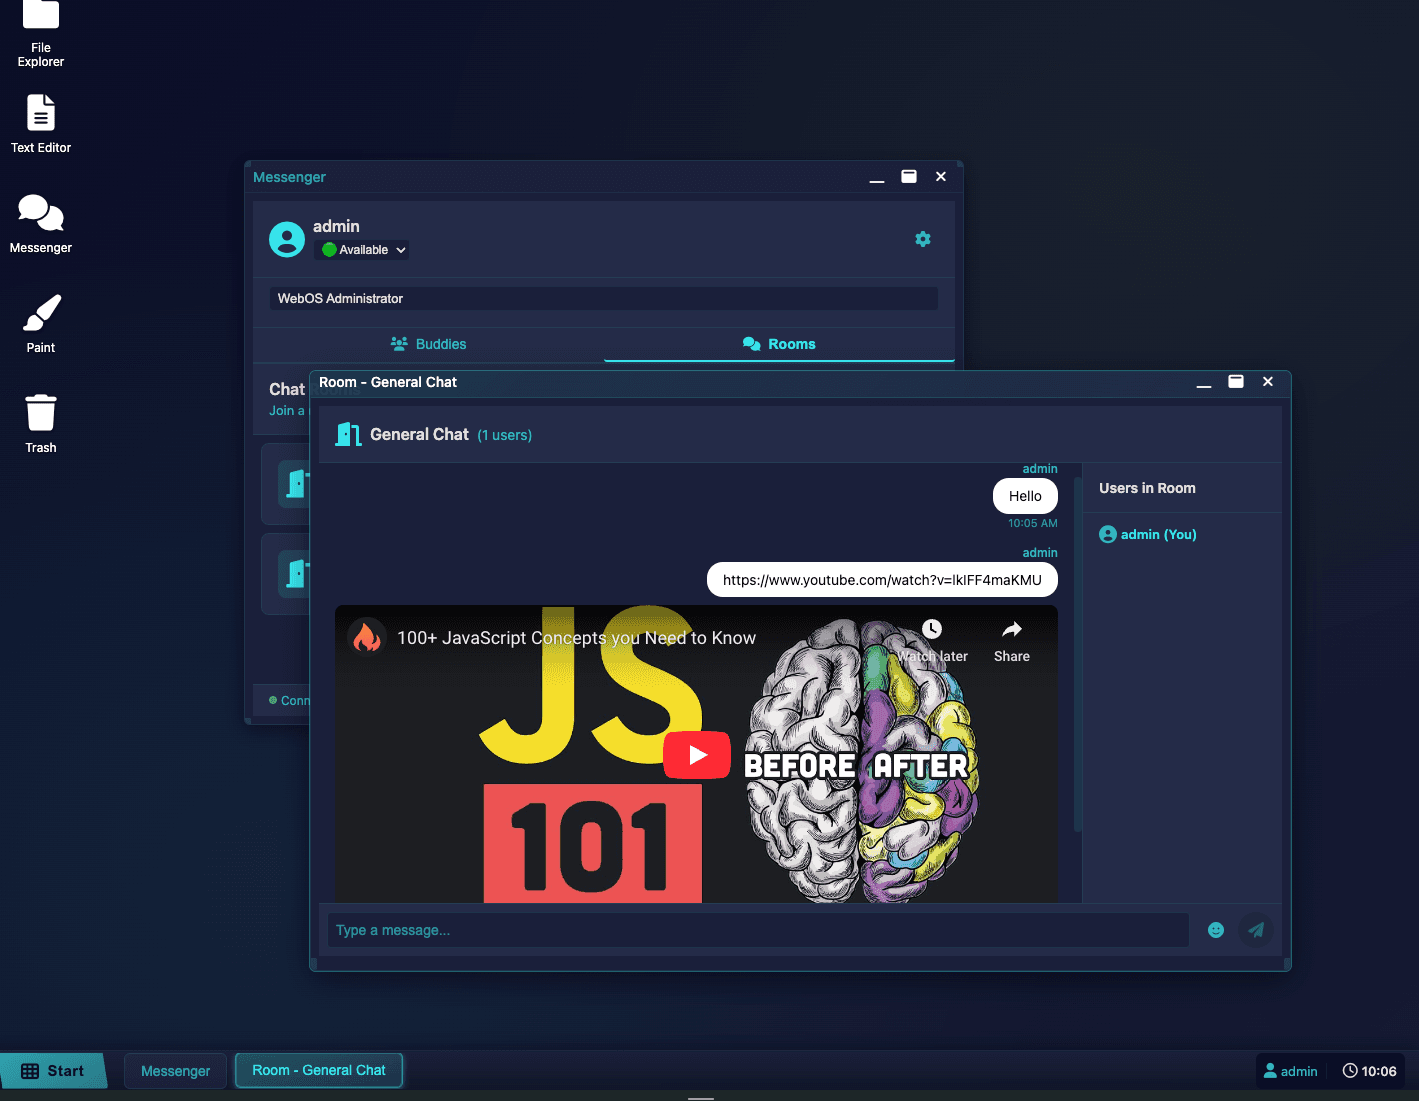
Task: Click the Fireship channel flame logo
Action: coord(367,637)
